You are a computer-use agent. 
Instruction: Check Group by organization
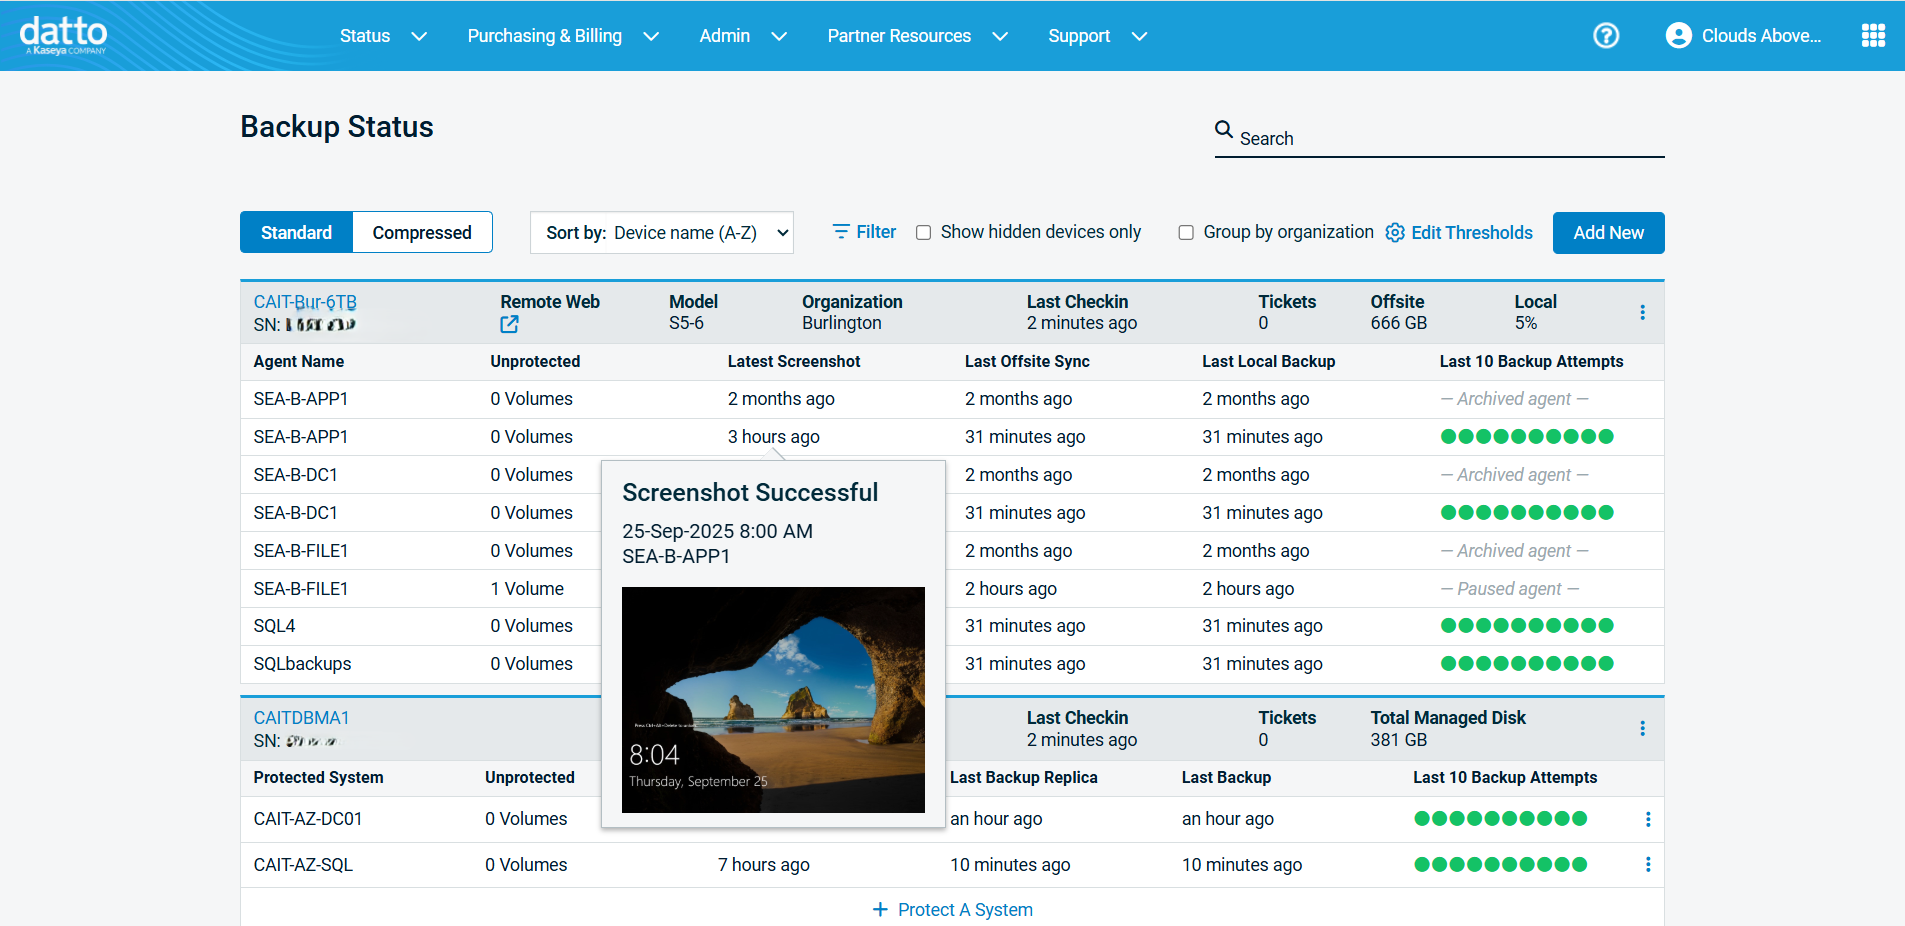point(1185,232)
